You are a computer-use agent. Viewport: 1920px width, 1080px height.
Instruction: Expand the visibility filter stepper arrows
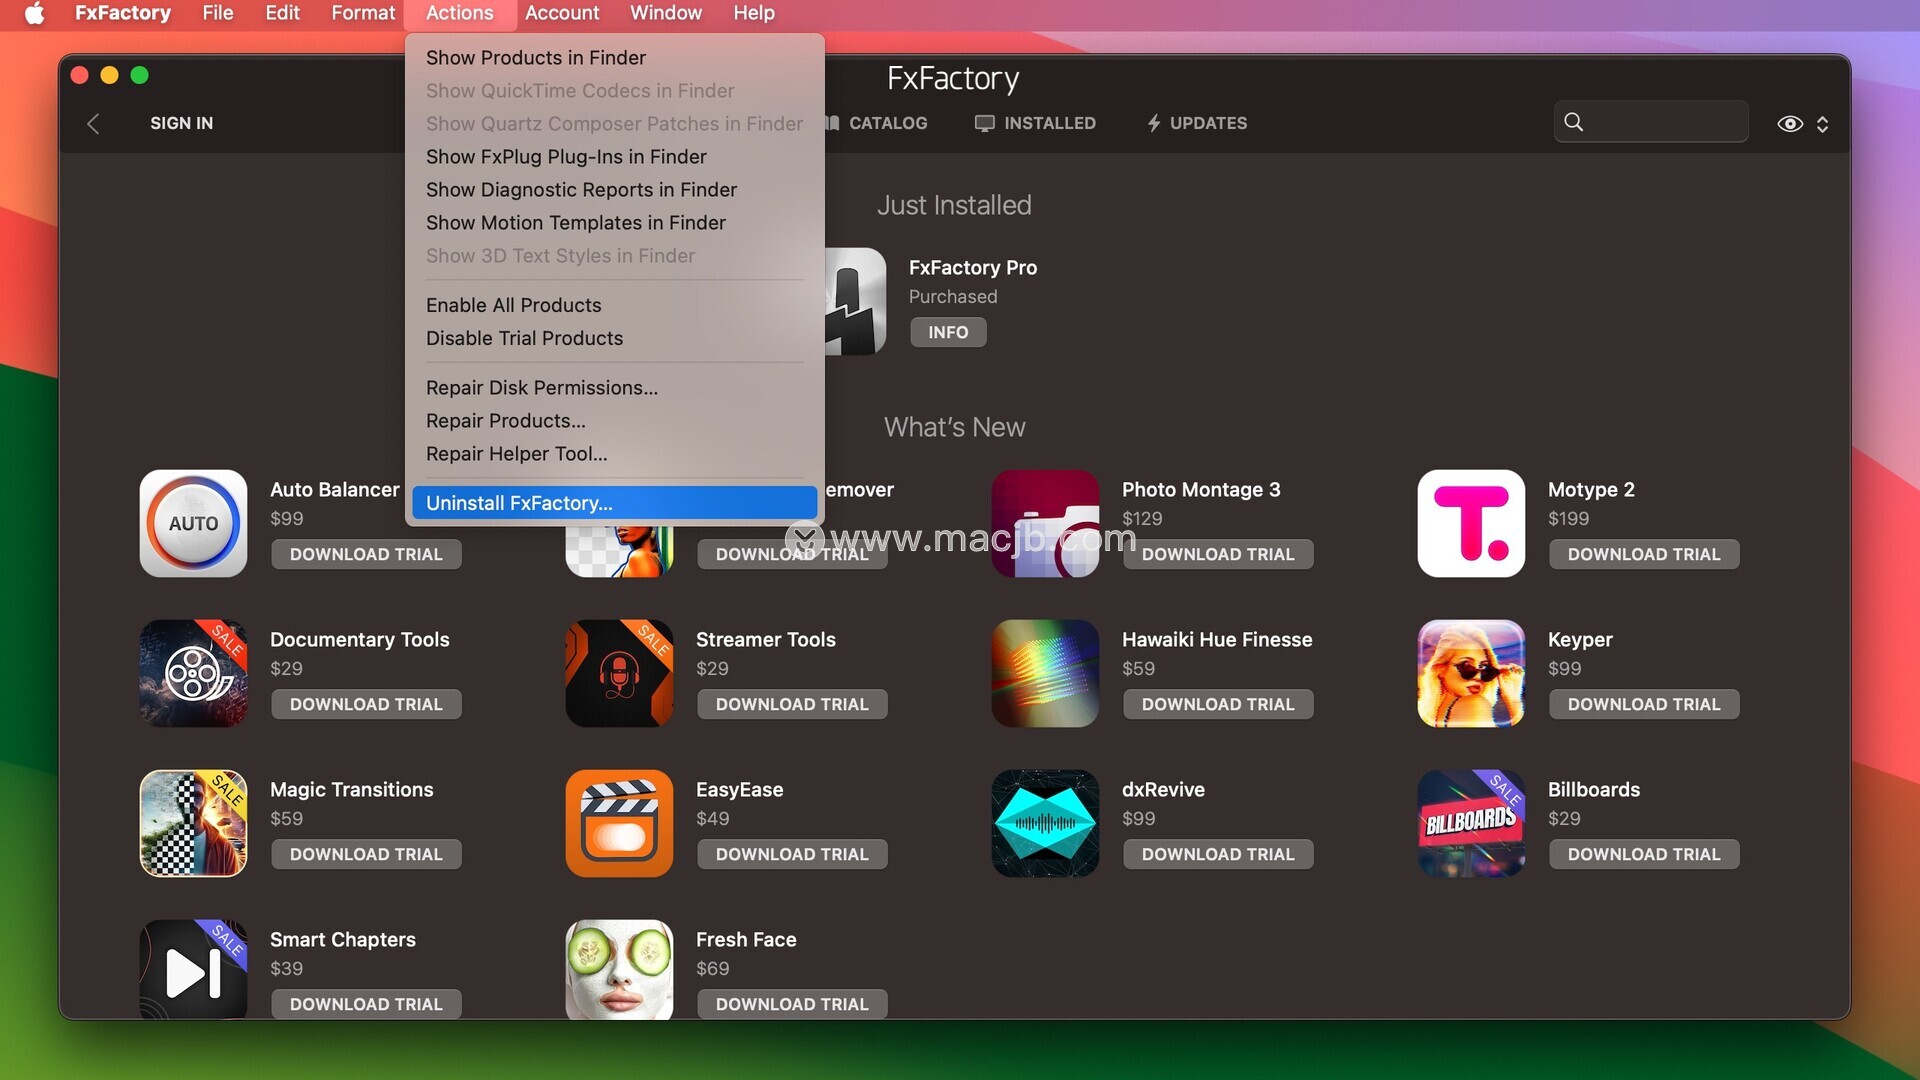coord(1822,123)
